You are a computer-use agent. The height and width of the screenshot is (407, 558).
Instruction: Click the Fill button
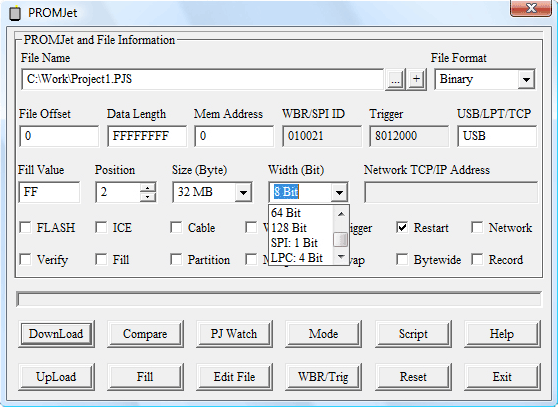145,377
